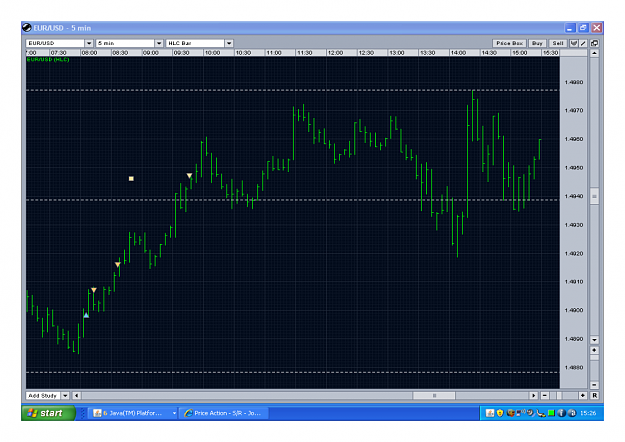Image resolution: width=625 pixels, height=442 pixels.
Task: Click the horizontal chart scrollbar thumb
Action: (x=434, y=395)
